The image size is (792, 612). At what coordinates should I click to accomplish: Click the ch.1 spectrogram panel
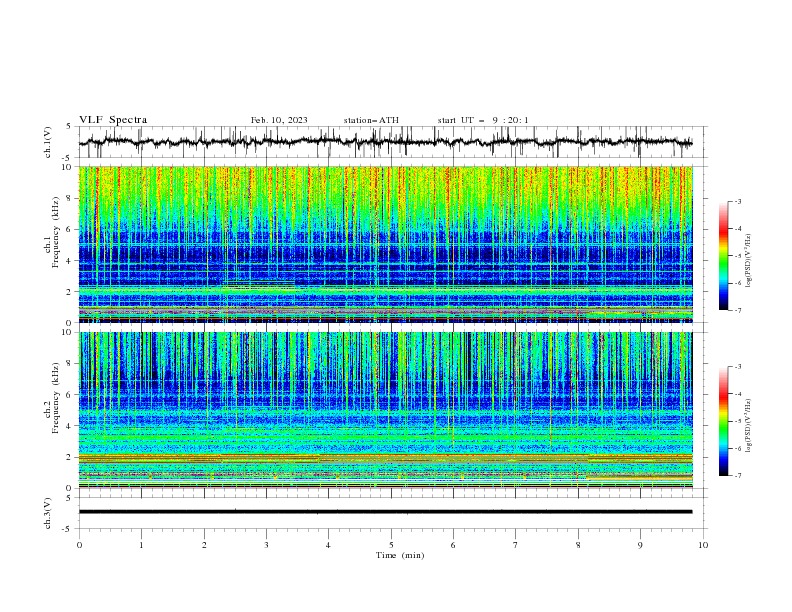pos(385,244)
